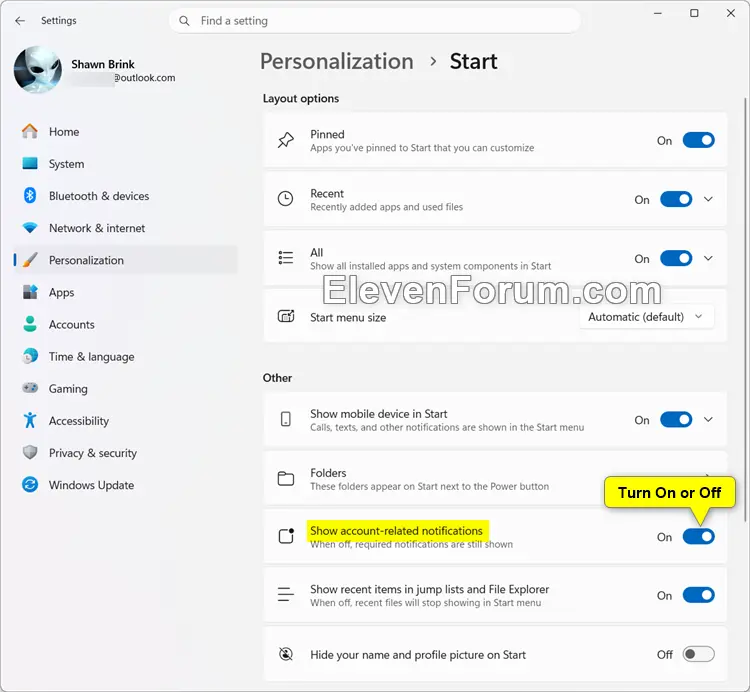Toggle the Pinned switch off

coord(698,140)
